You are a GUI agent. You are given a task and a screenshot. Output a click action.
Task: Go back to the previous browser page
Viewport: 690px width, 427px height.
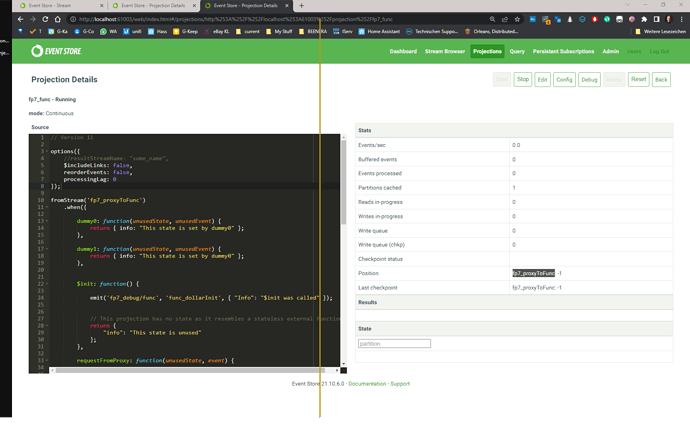click(x=20, y=19)
